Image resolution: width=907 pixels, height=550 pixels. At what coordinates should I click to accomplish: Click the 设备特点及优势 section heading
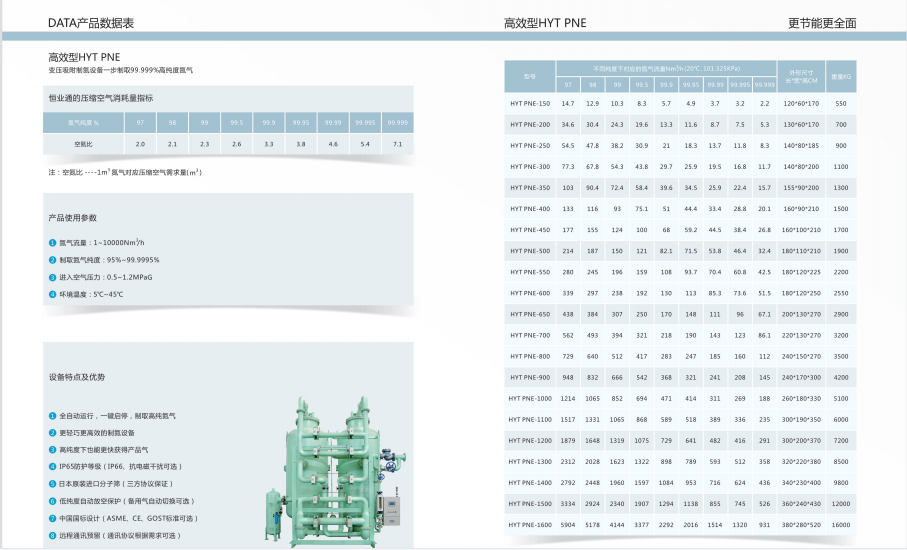point(77,377)
